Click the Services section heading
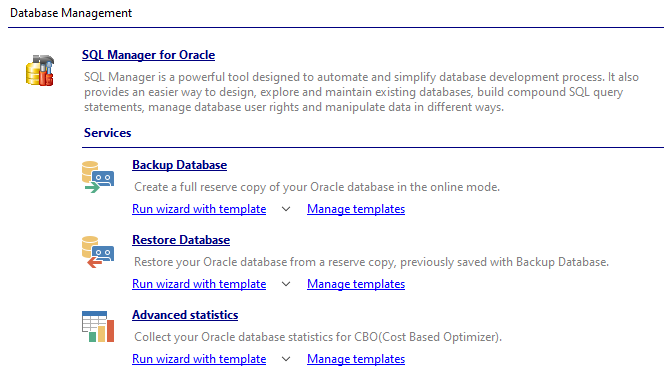The height and width of the screenshot is (388, 671). [107, 133]
